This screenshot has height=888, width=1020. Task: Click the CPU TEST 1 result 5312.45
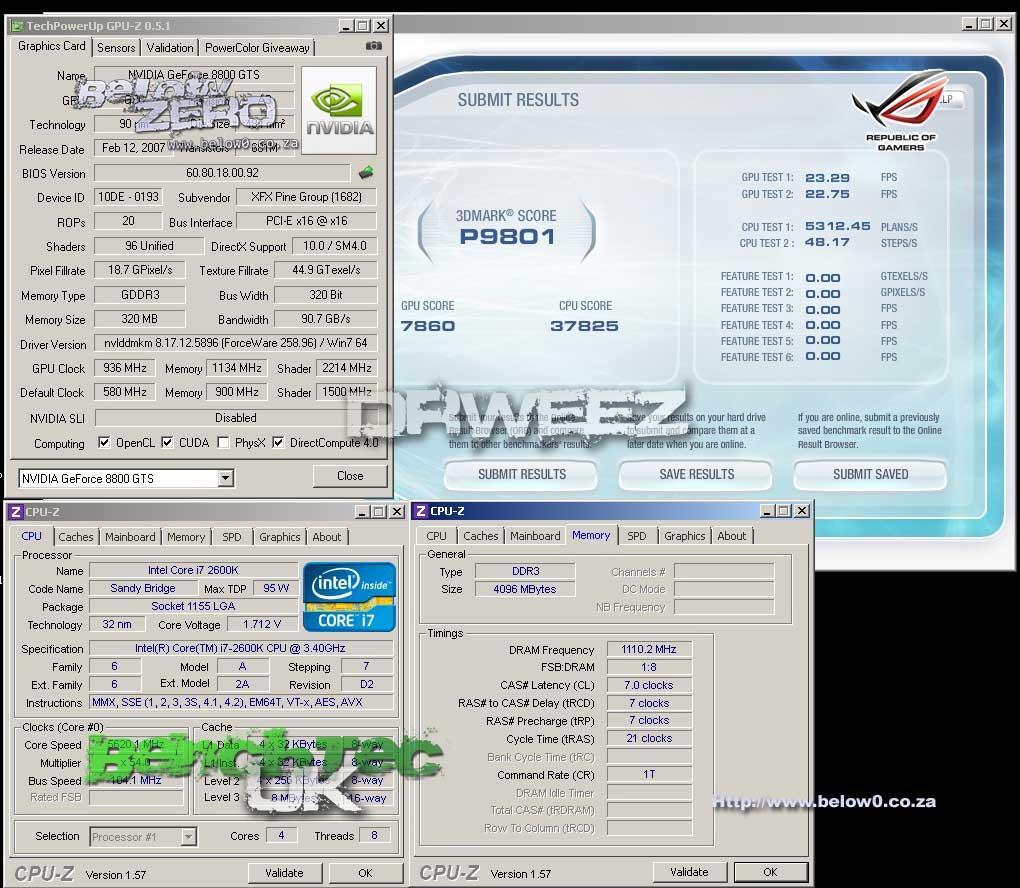tap(837, 226)
